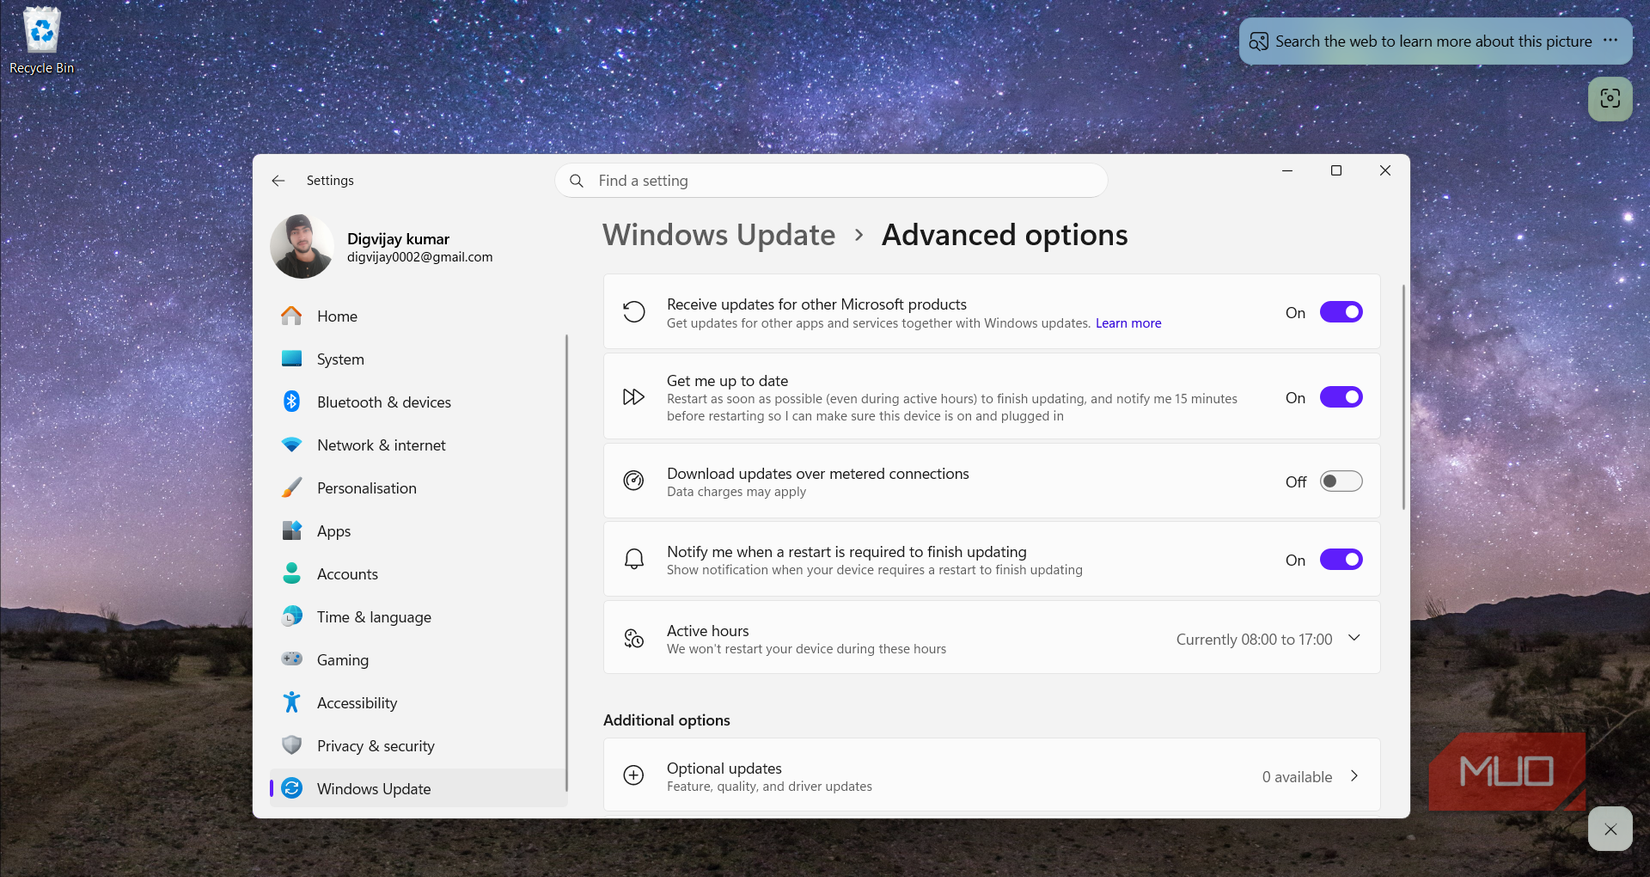
Task: Click the Personalisation paintbrush icon
Action: (291, 488)
